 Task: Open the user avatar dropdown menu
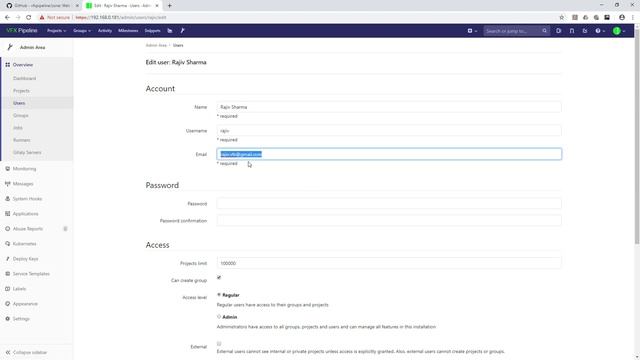click(619, 31)
